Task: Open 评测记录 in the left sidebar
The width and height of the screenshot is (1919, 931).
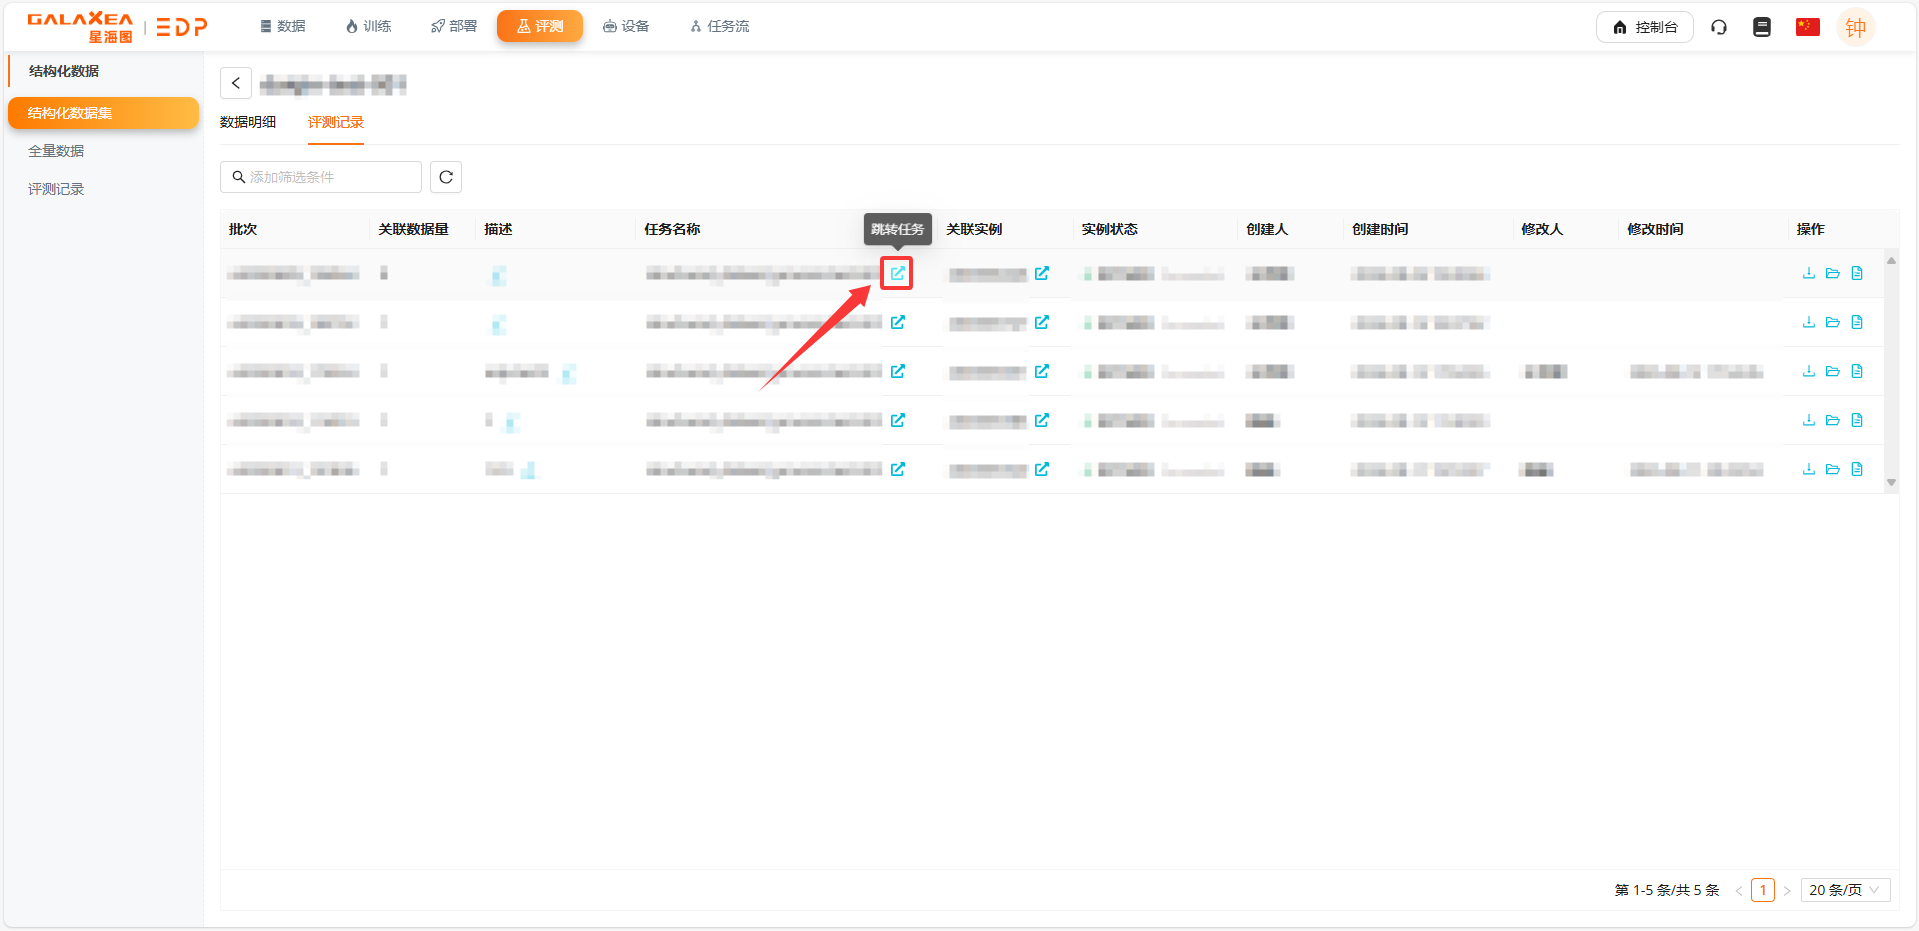Action: (56, 189)
